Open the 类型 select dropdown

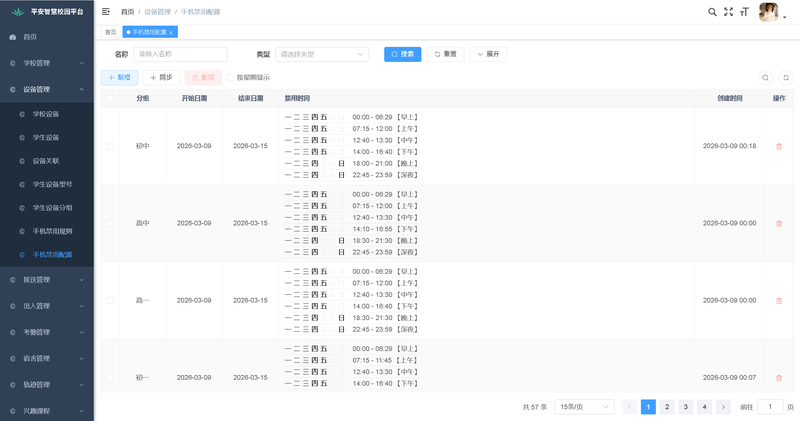click(x=322, y=54)
